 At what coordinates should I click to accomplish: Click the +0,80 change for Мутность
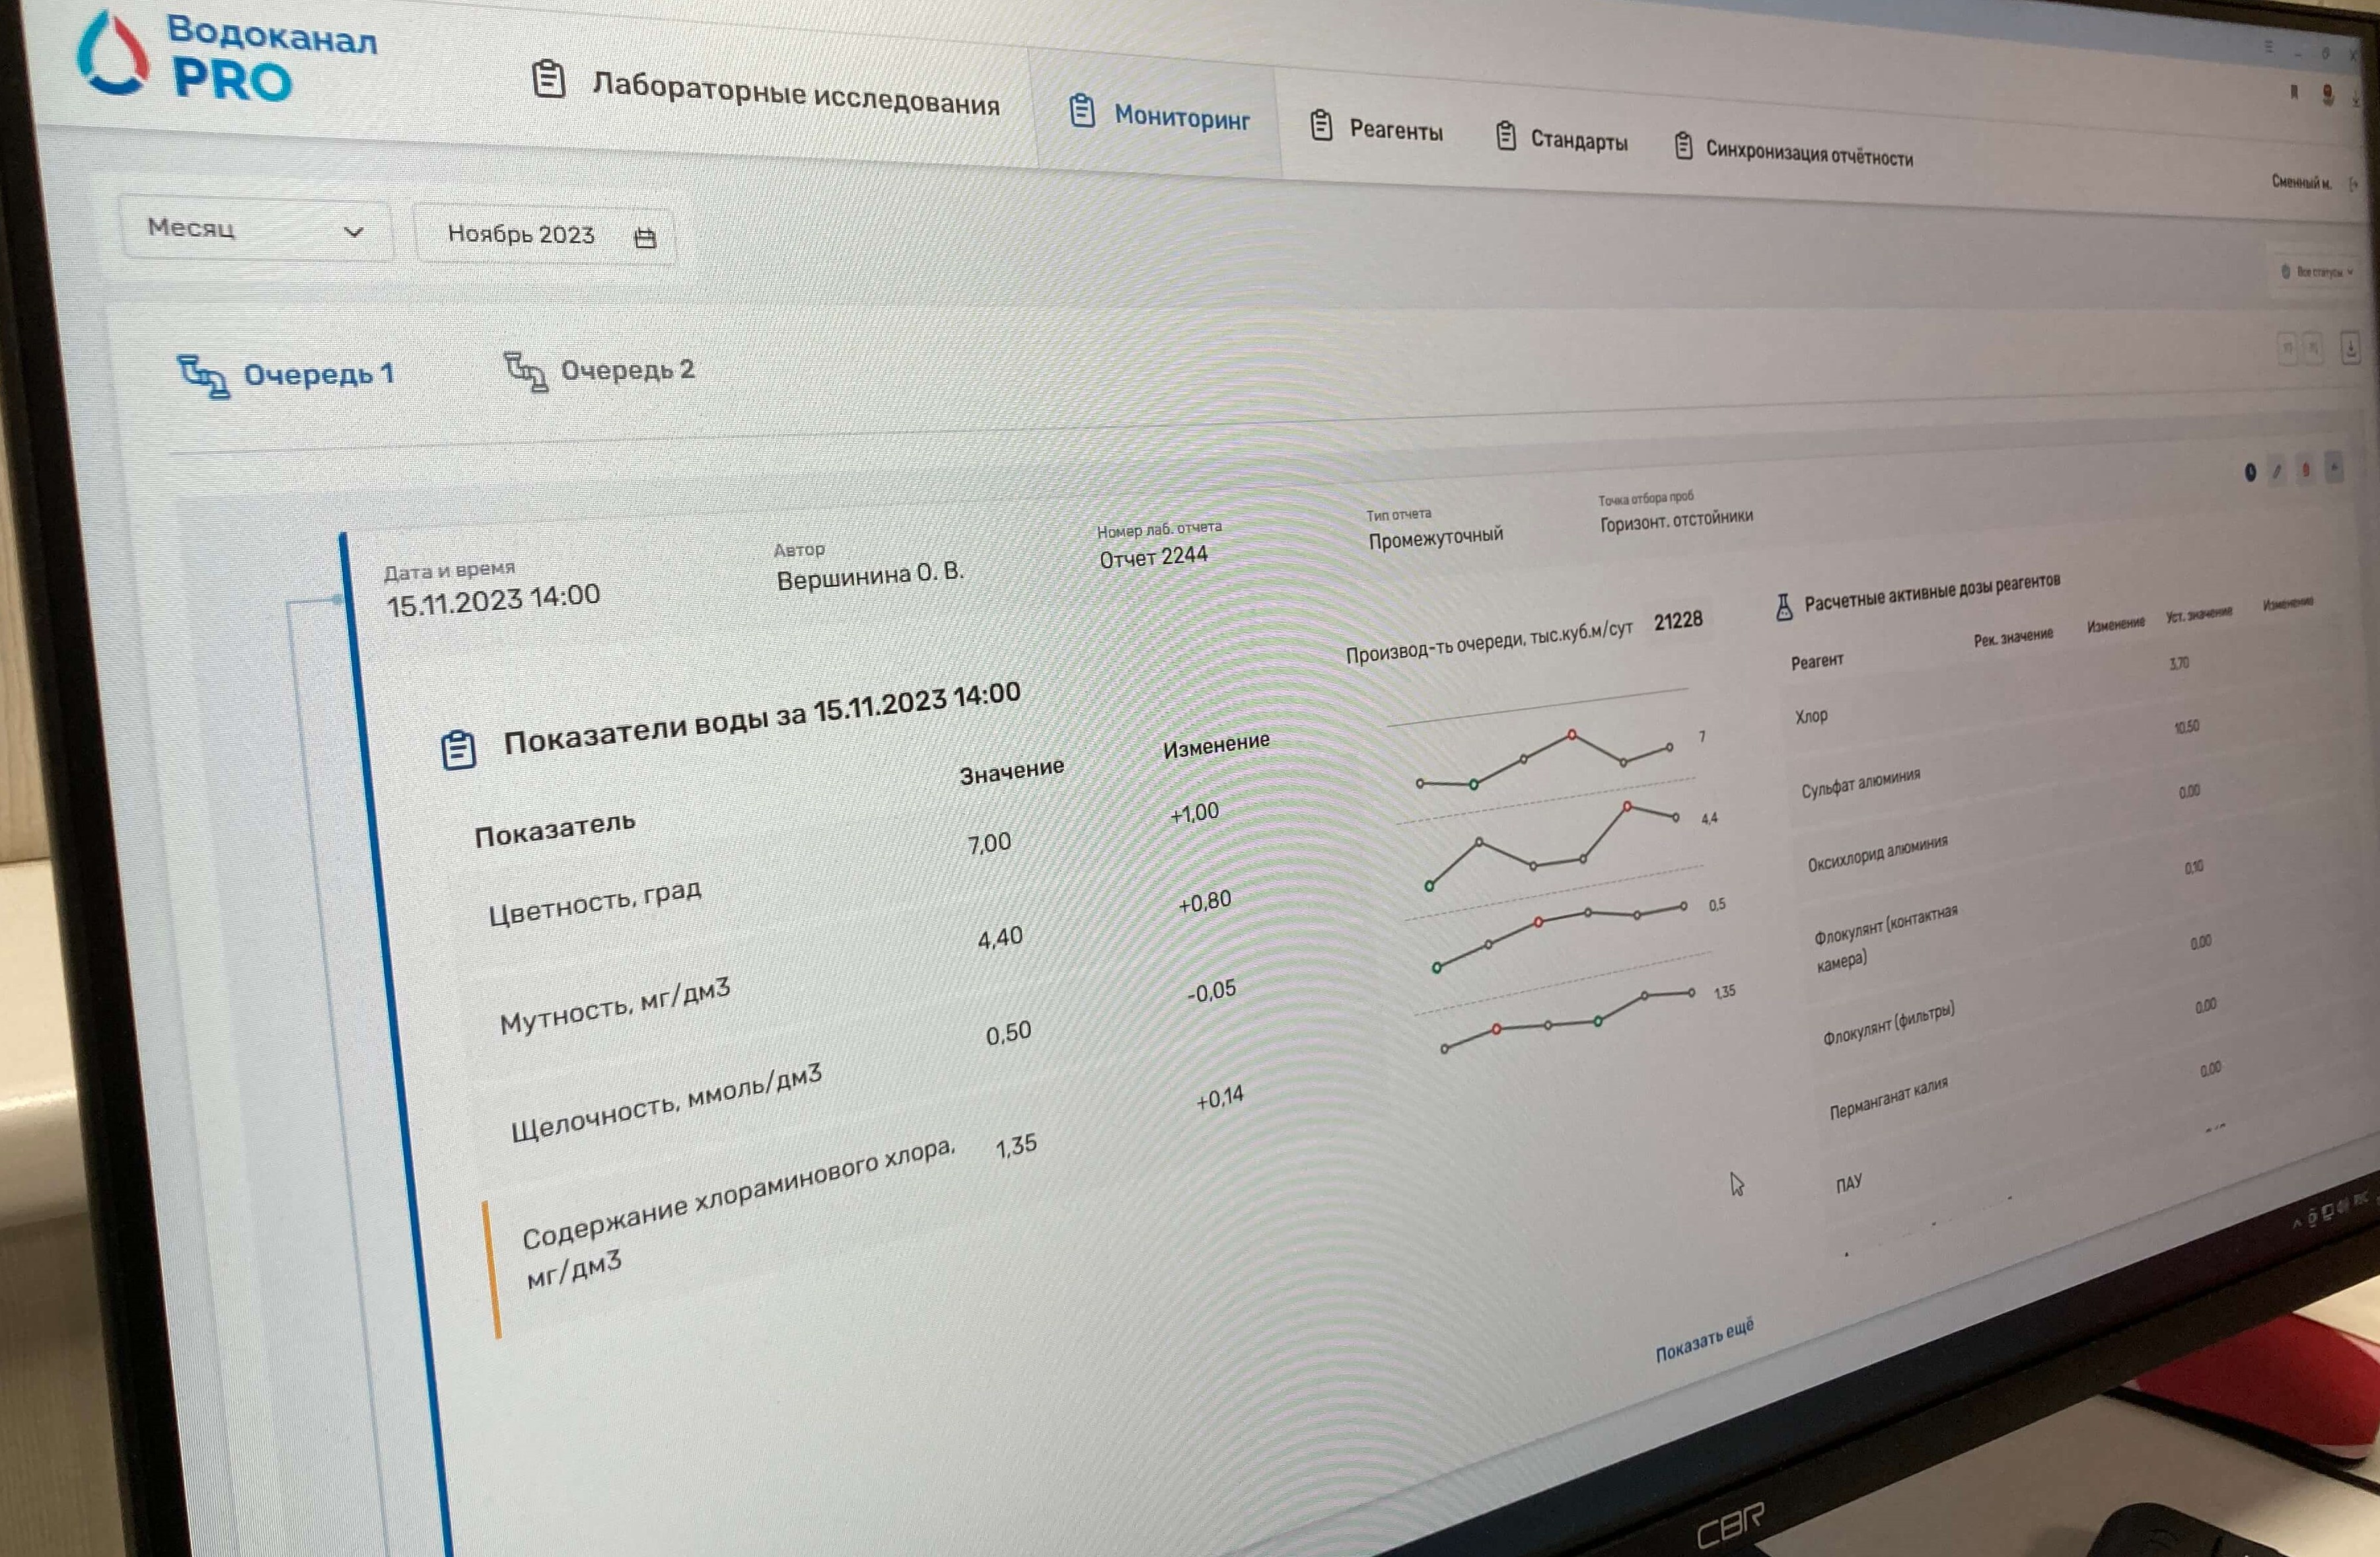(x=1205, y=902)
